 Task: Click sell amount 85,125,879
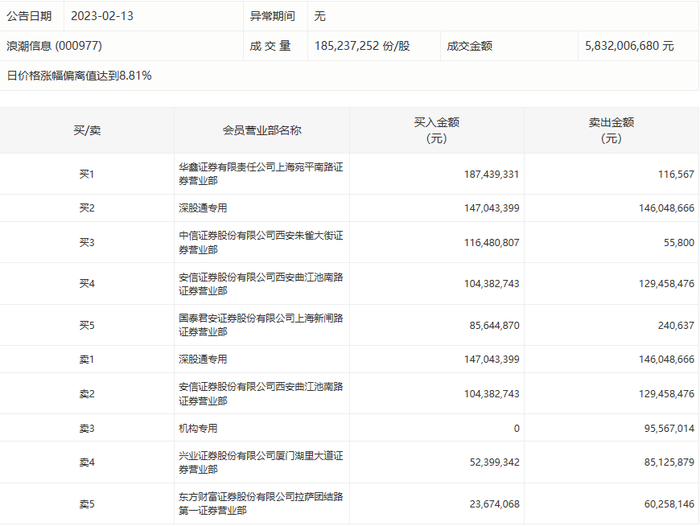[669, 463]
